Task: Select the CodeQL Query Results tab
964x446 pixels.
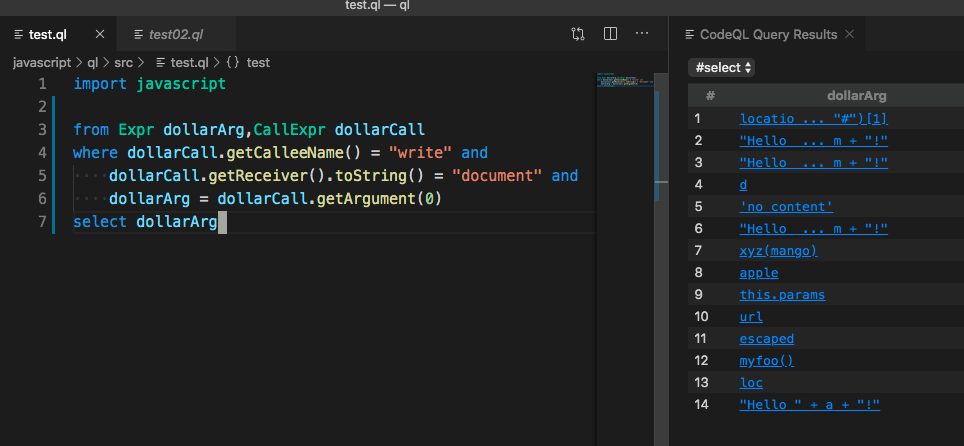Action: [x=768, y=34]
